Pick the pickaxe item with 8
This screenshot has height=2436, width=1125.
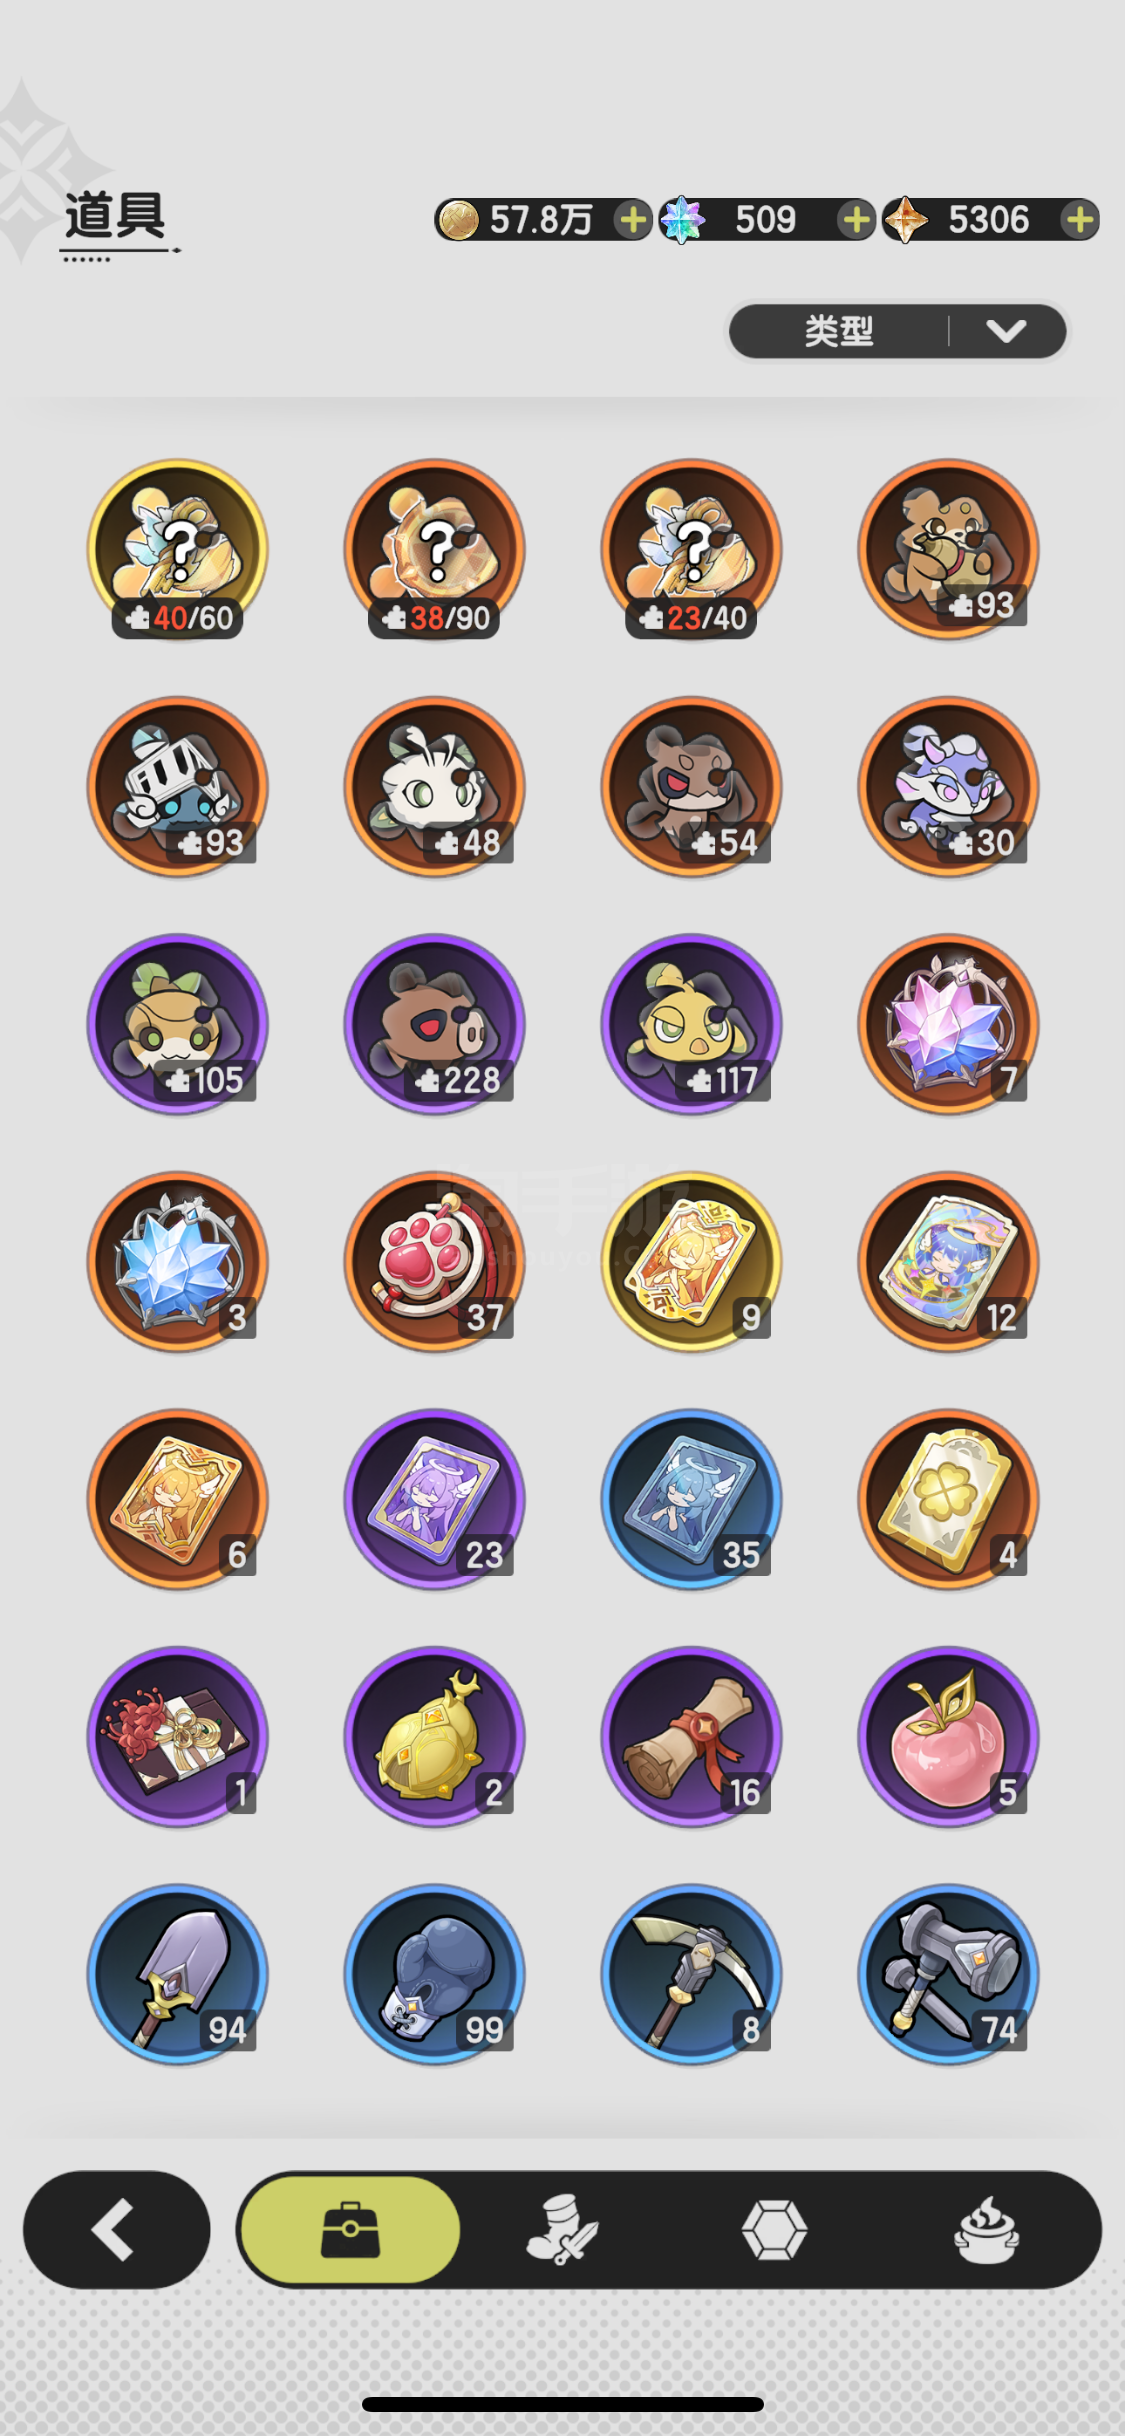click(692, 1975)
